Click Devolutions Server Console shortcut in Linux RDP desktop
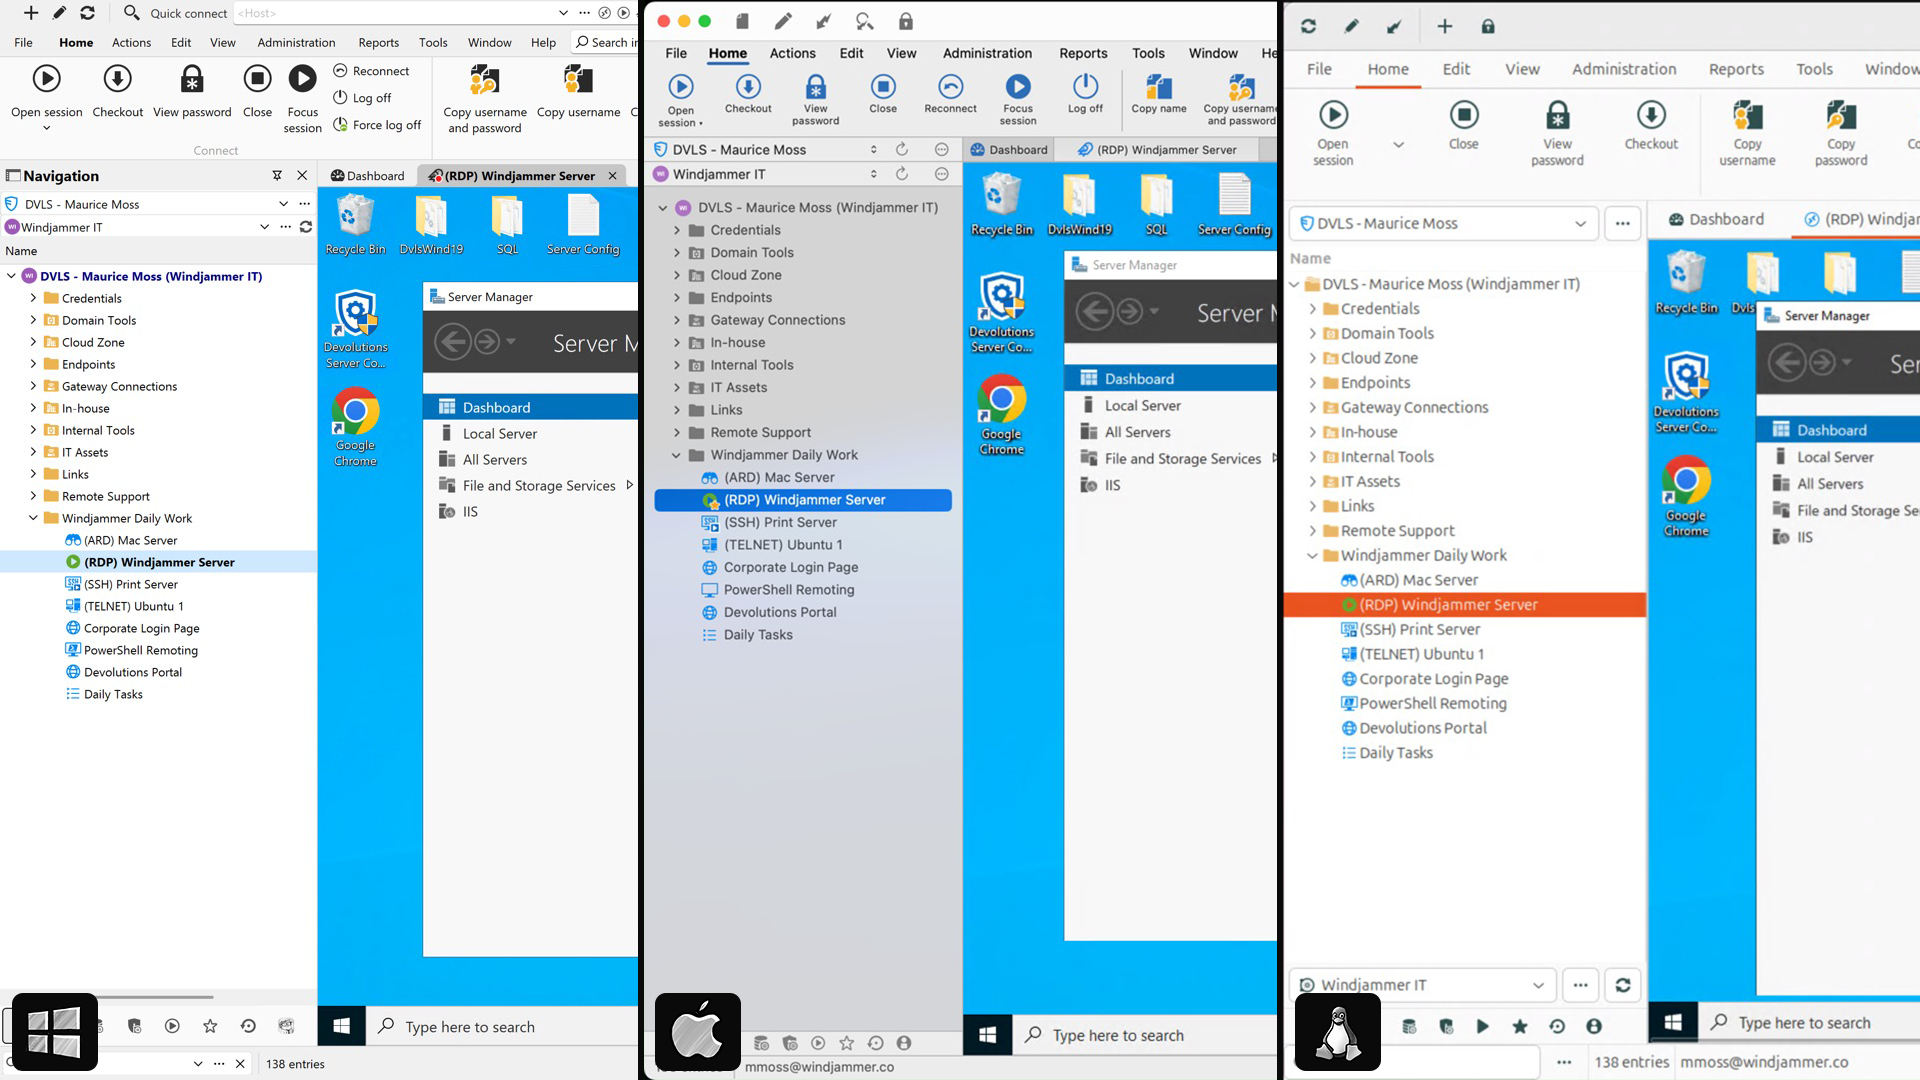1920x1080 pixels. click(x=1686, y=391)
